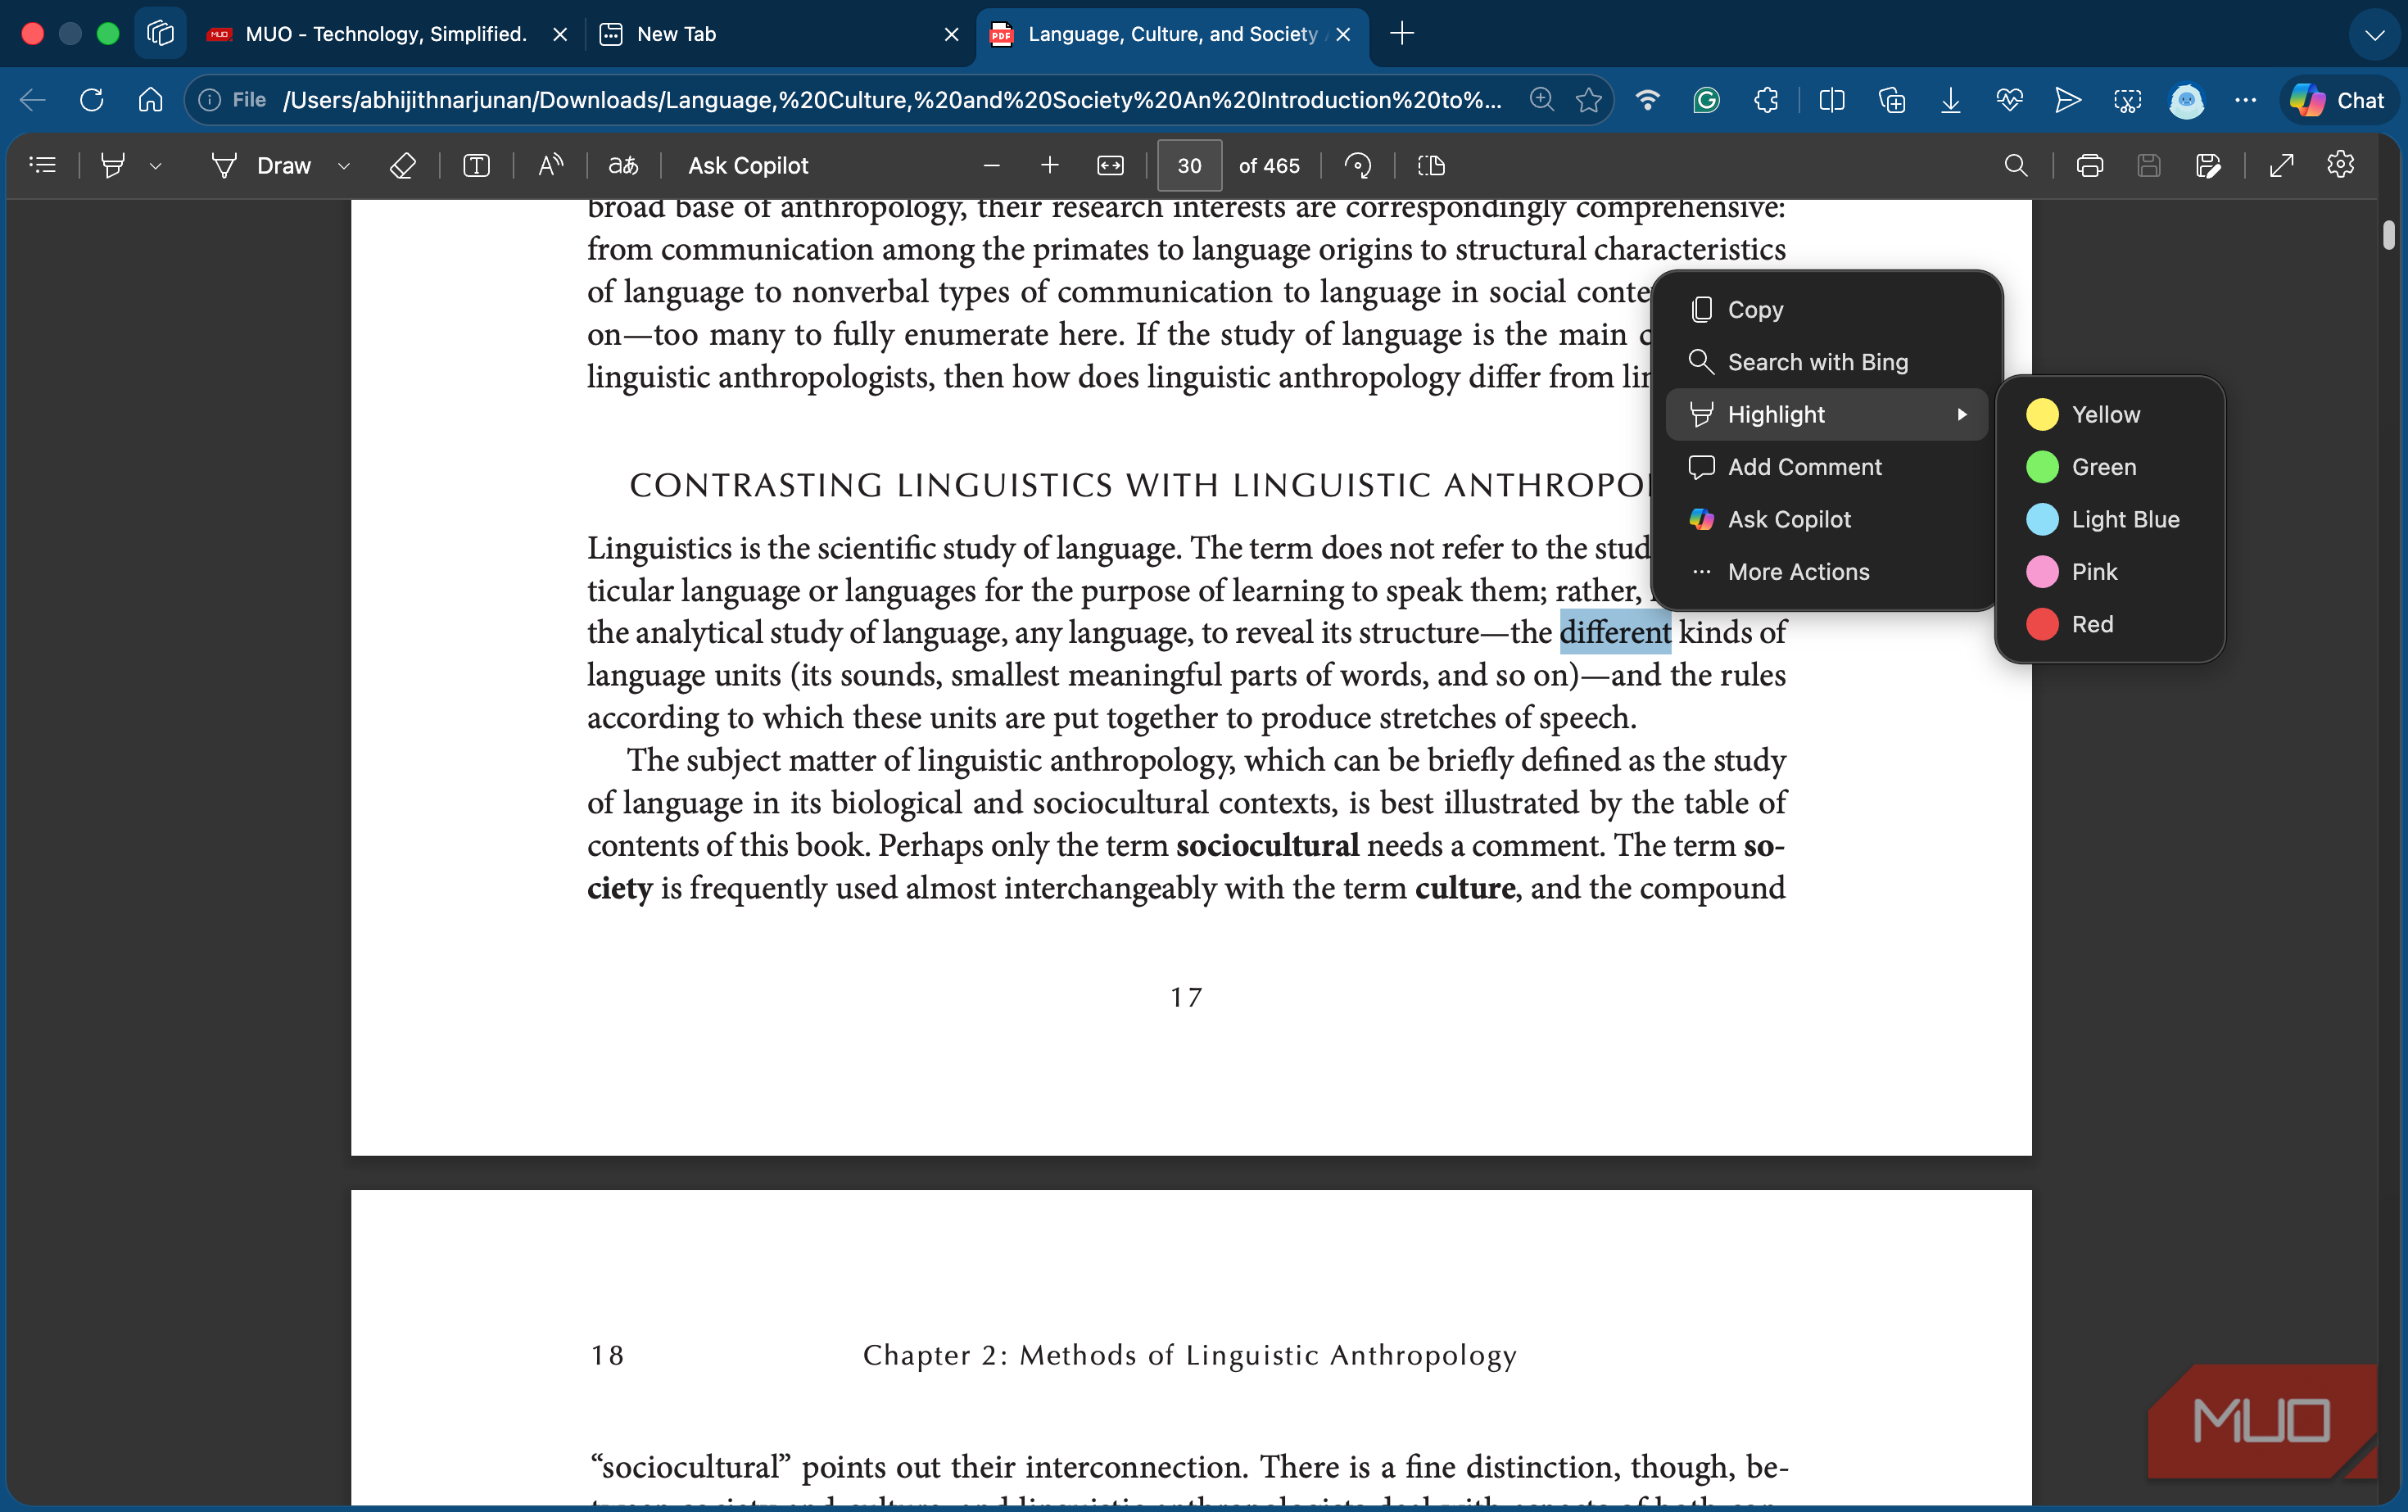
Task: Reload the current page
Action: coord(91,100)
